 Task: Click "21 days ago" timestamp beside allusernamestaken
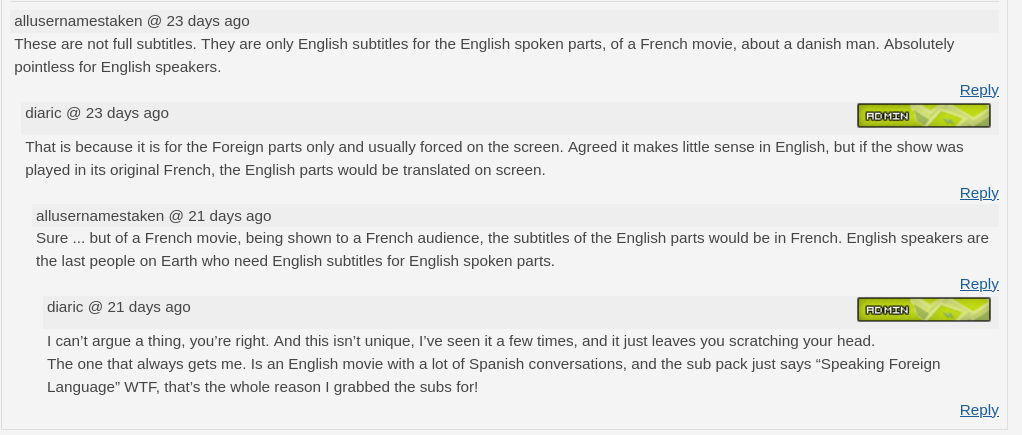[x=230, y=216]
